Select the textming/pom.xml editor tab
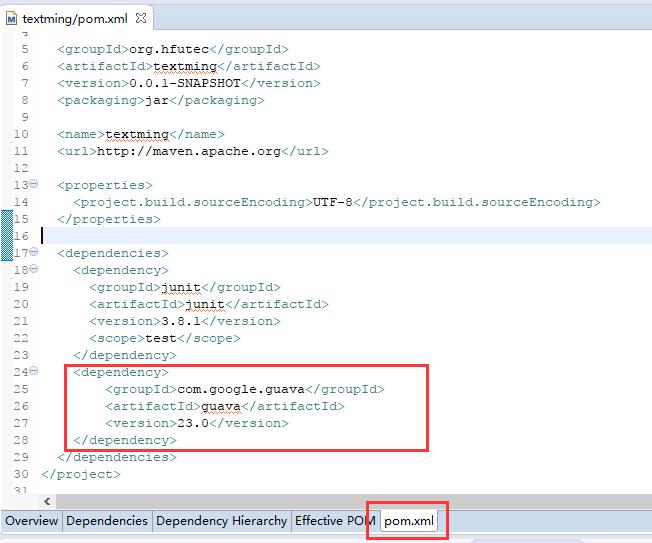This screenshot has width=652, height=543. [x=75, y=19]
